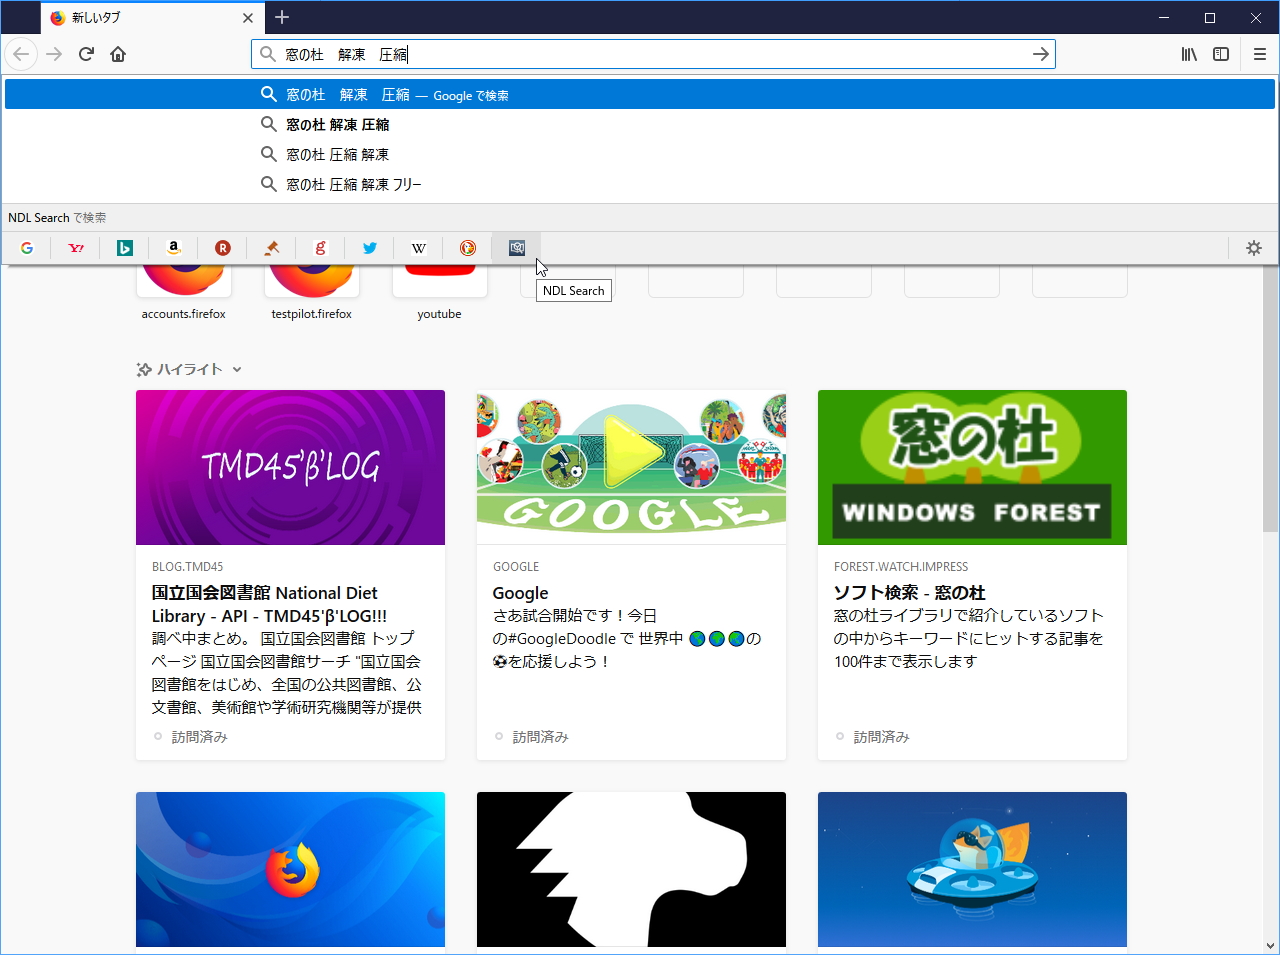
Task: Select top suggestion 窓の杜 解凍 圧縮 Google で検索
Action: pos(640,95)
